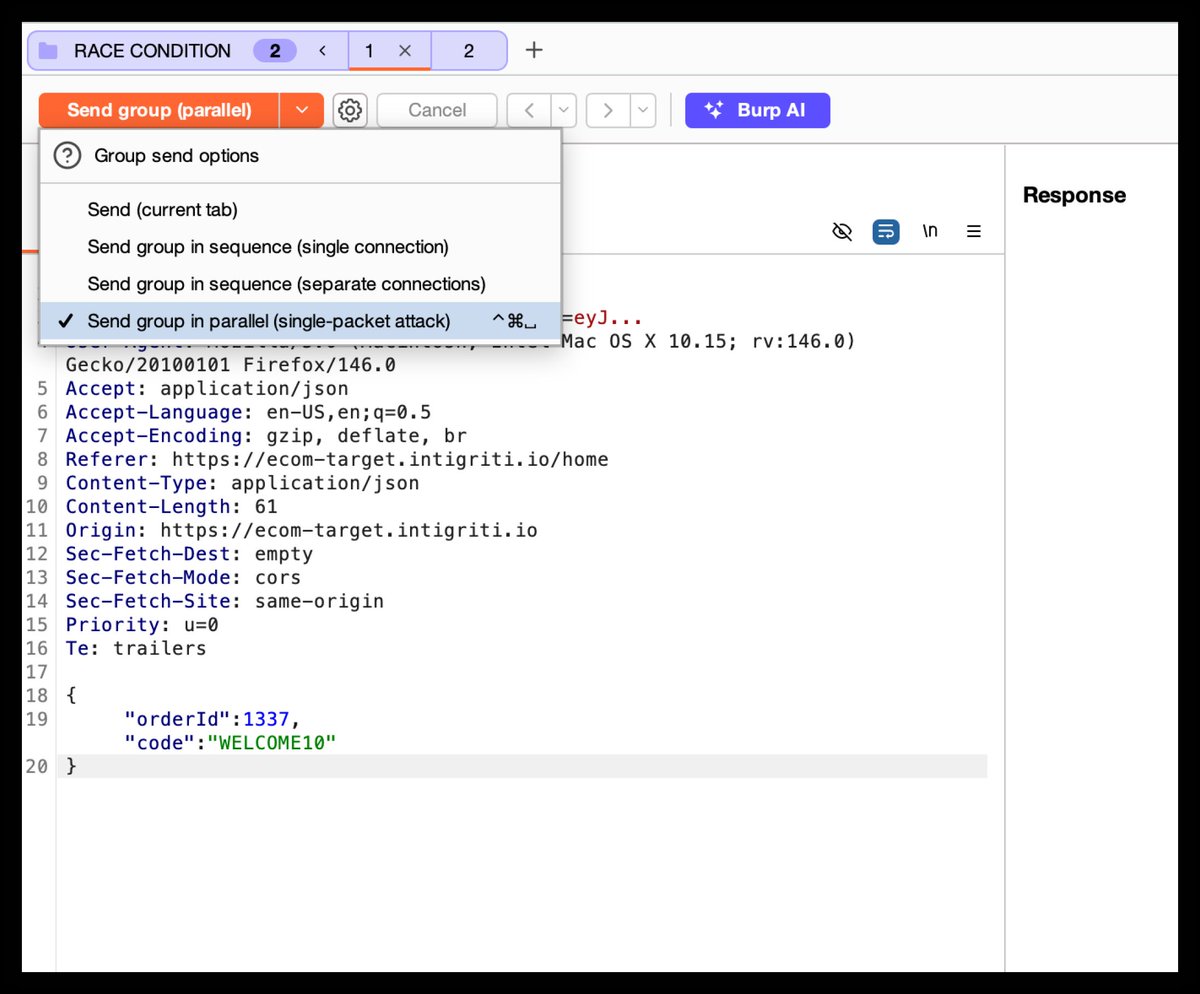Add a new Repeater tab
This screenshot has width=1200, height=994.
coord(534,50)
